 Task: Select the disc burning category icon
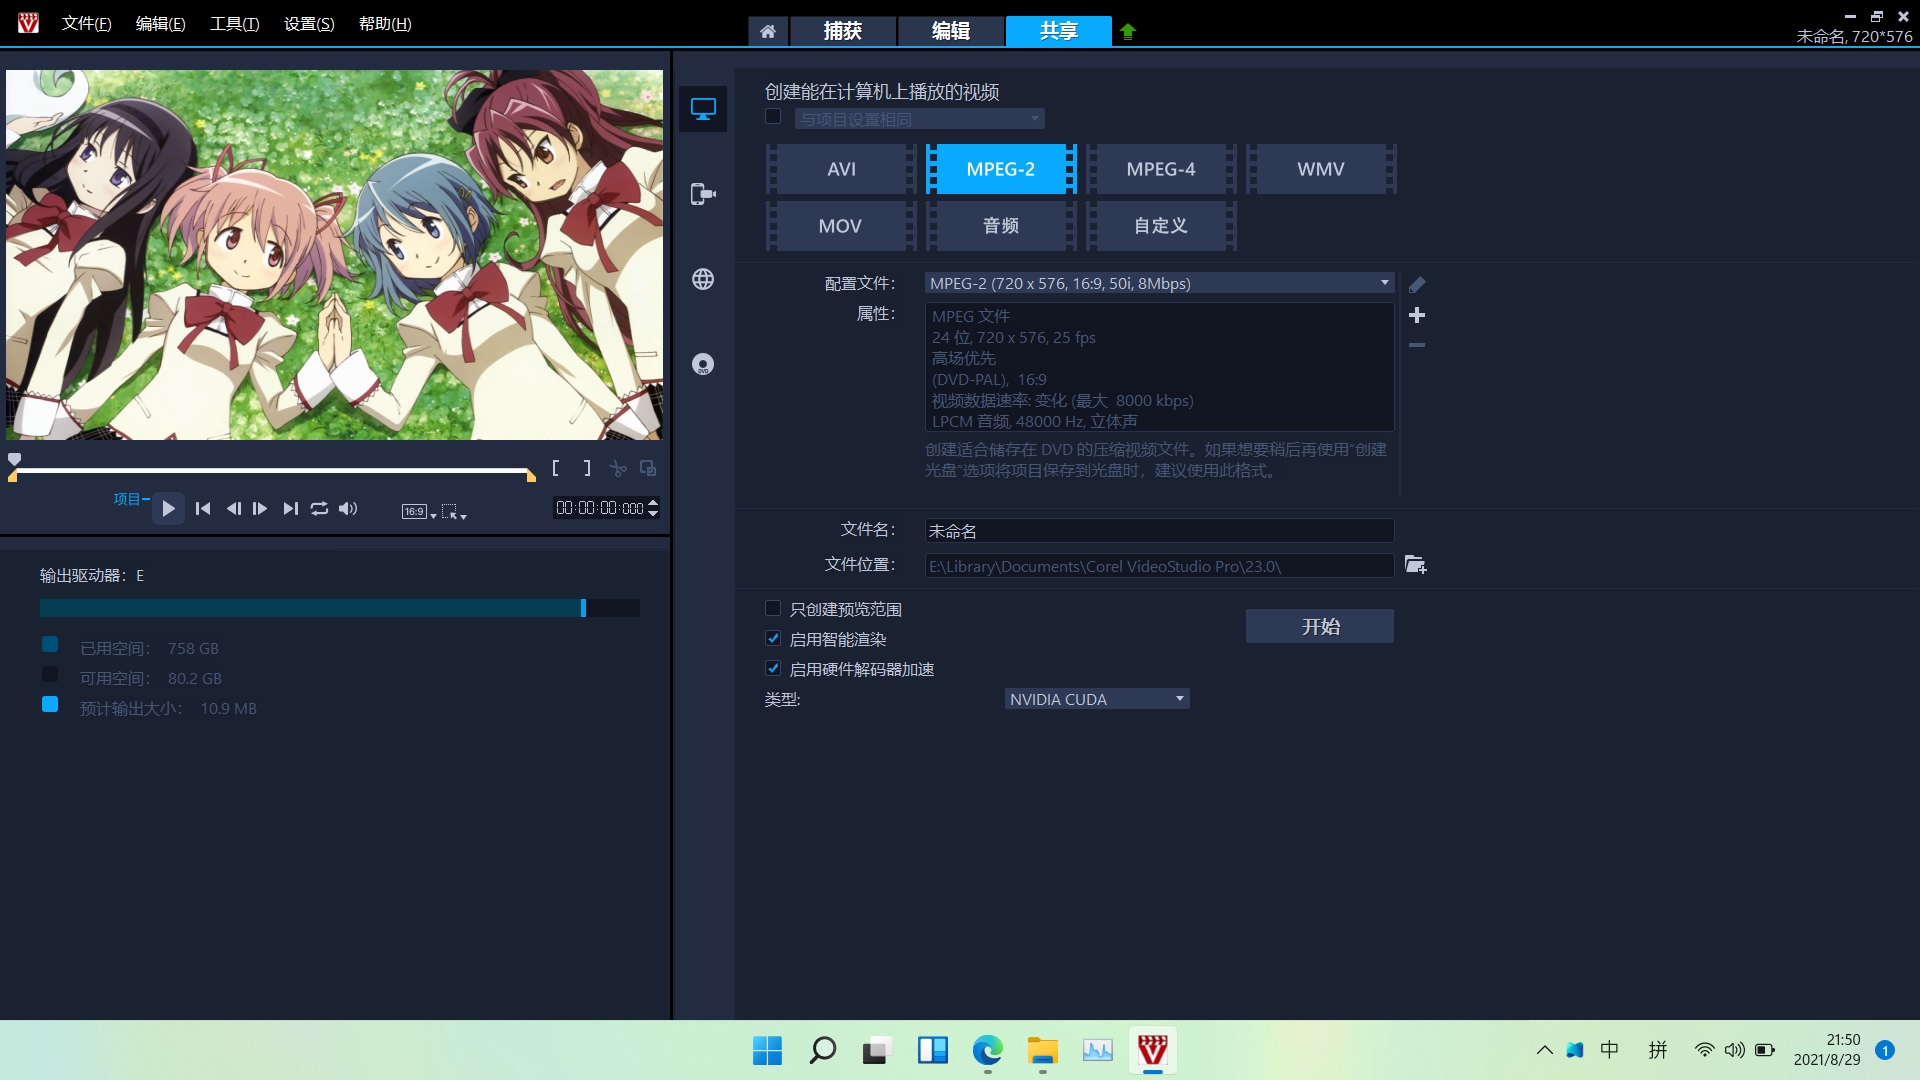pos(703,364)
